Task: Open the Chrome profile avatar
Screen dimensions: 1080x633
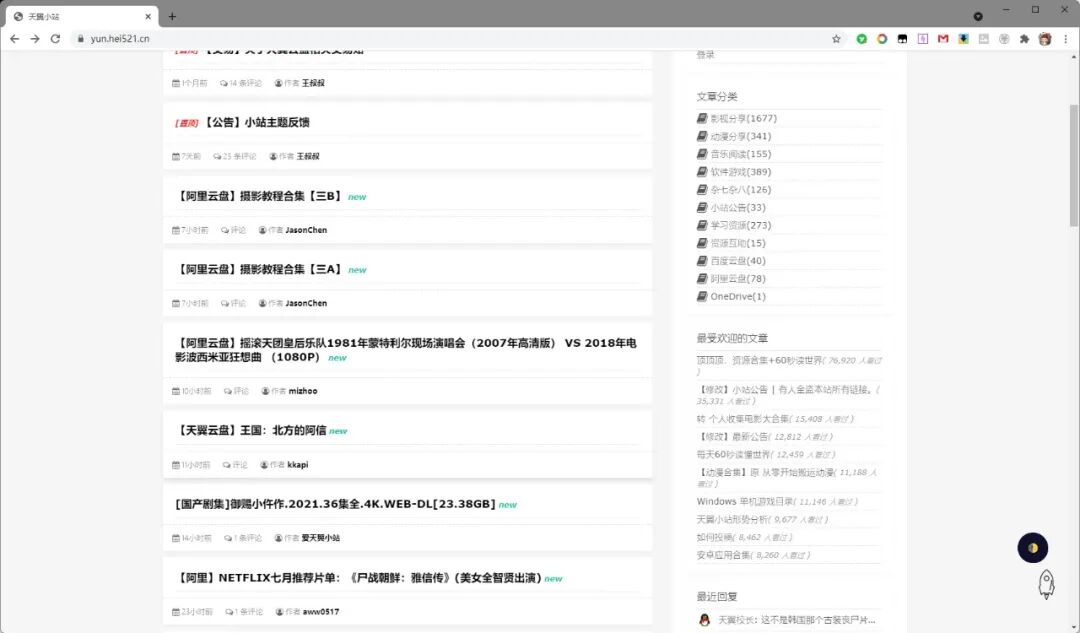Action: coord(1045,38)
